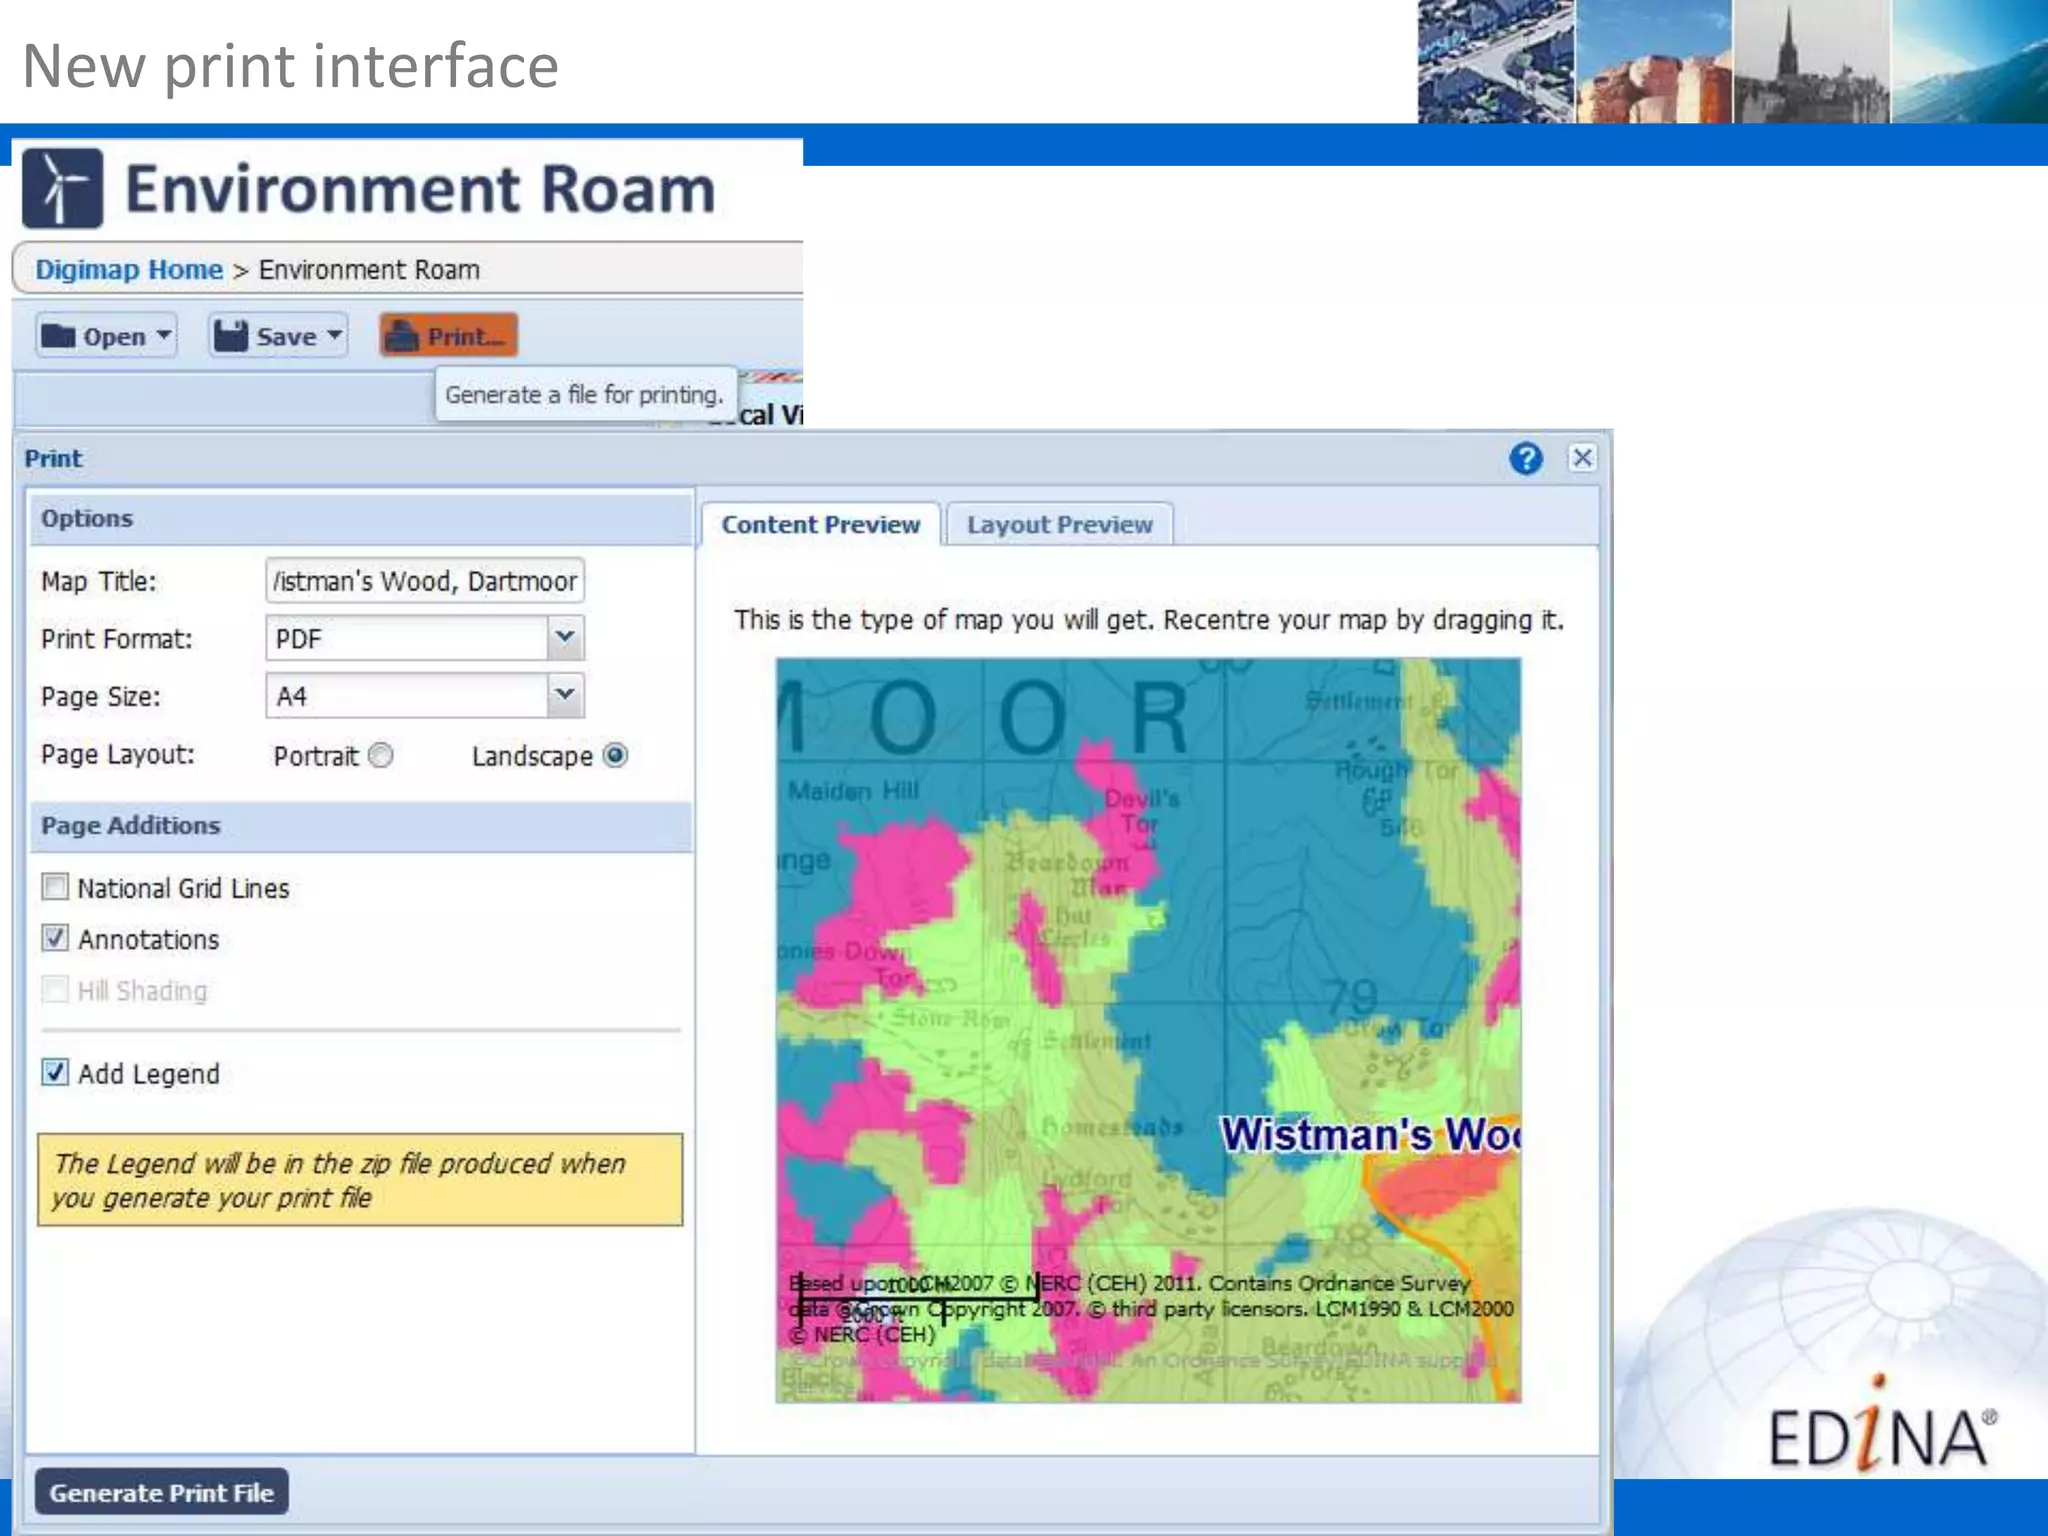Click the orange Print printer icon

403,336
